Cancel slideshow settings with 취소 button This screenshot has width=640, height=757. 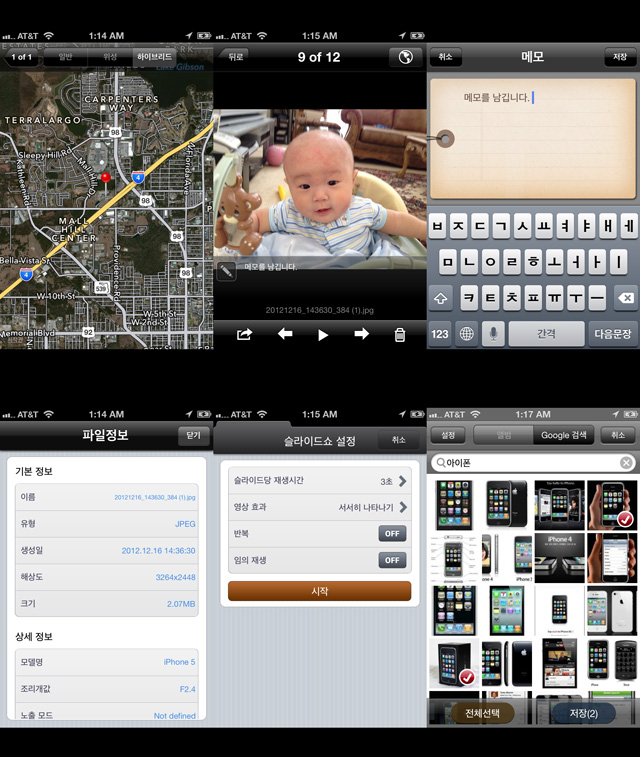(x=398, y=440)
